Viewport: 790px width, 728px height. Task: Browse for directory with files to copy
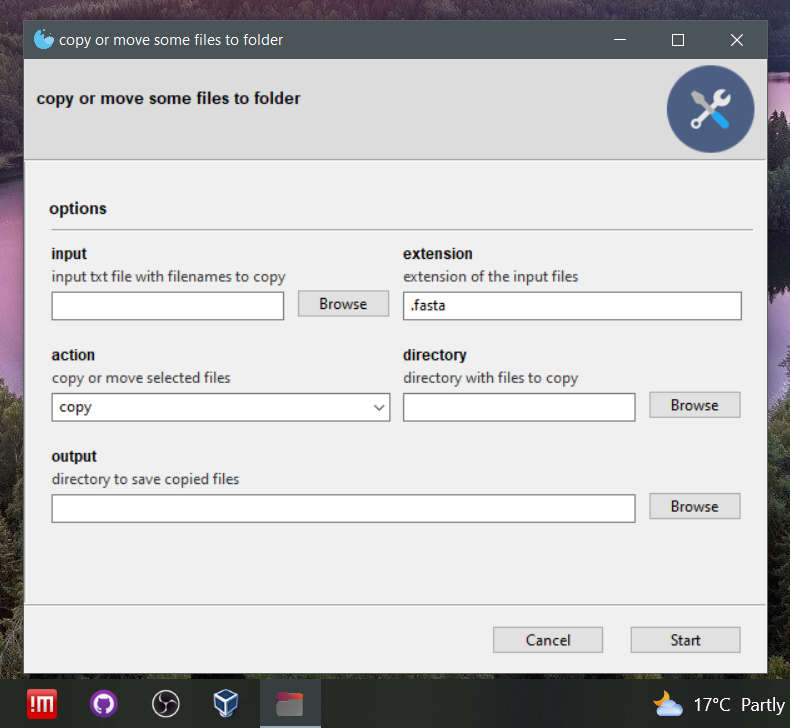click(x=694, y=405)
